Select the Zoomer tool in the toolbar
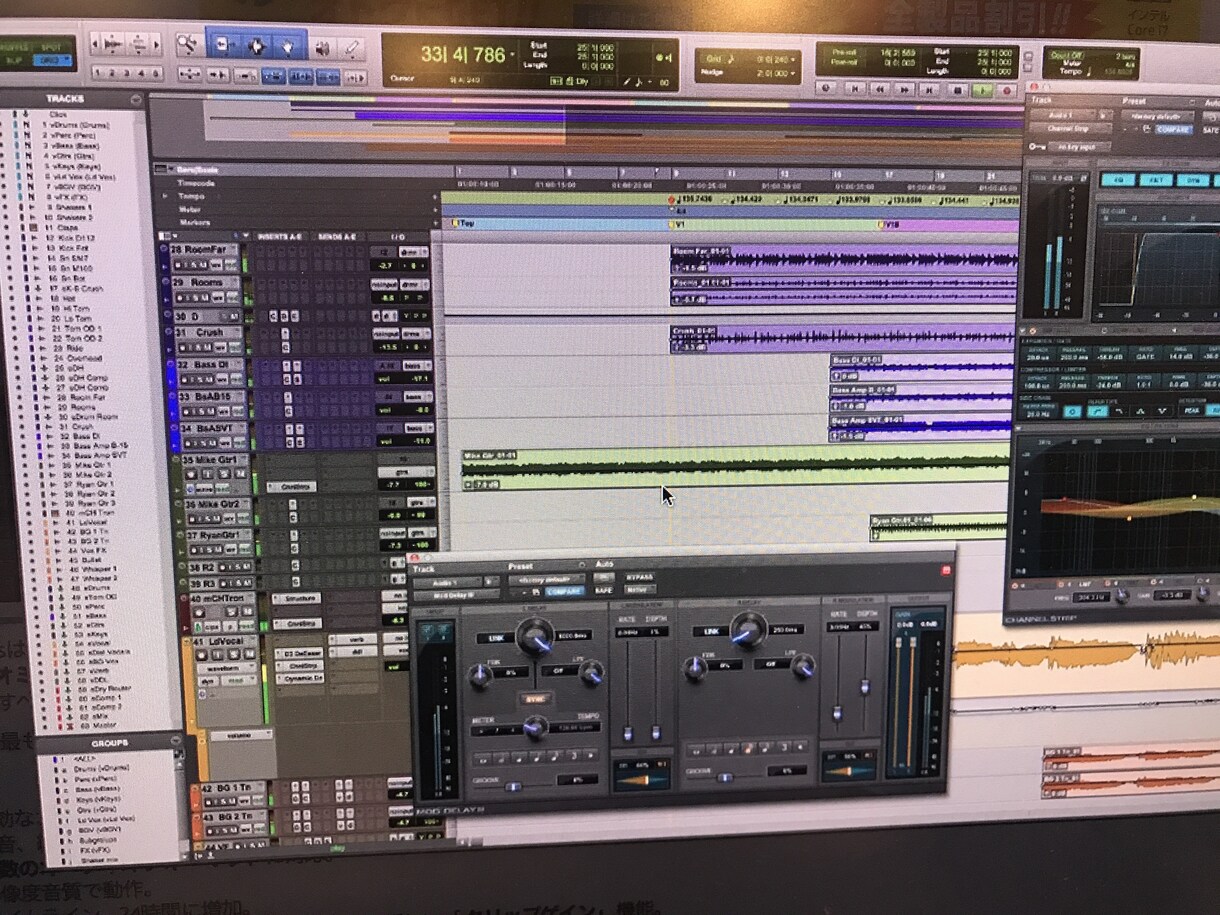Image resolution: width=1220 pixels, height=915 pixels. 187,44
